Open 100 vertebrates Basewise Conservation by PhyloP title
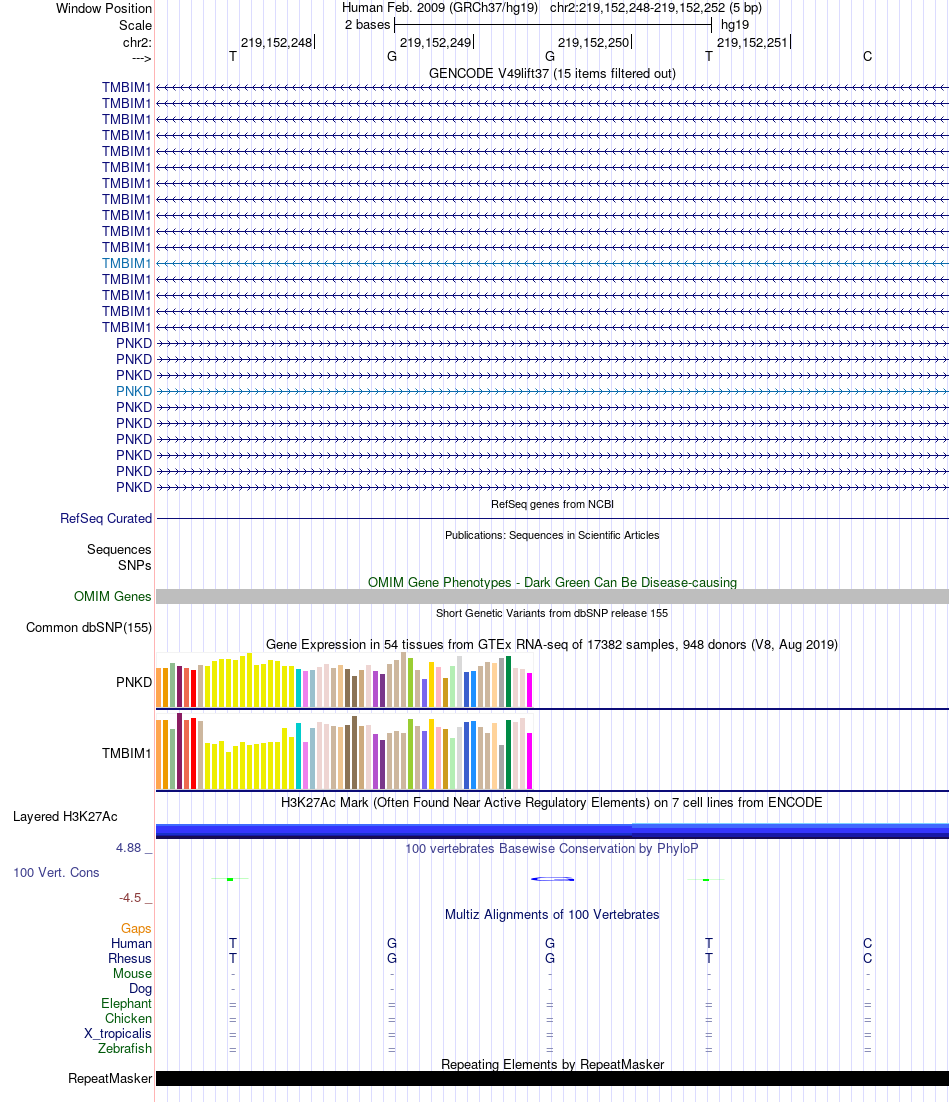Image resolution: width=950 pixels, height=1102 pixels. (x=552, y=849)
